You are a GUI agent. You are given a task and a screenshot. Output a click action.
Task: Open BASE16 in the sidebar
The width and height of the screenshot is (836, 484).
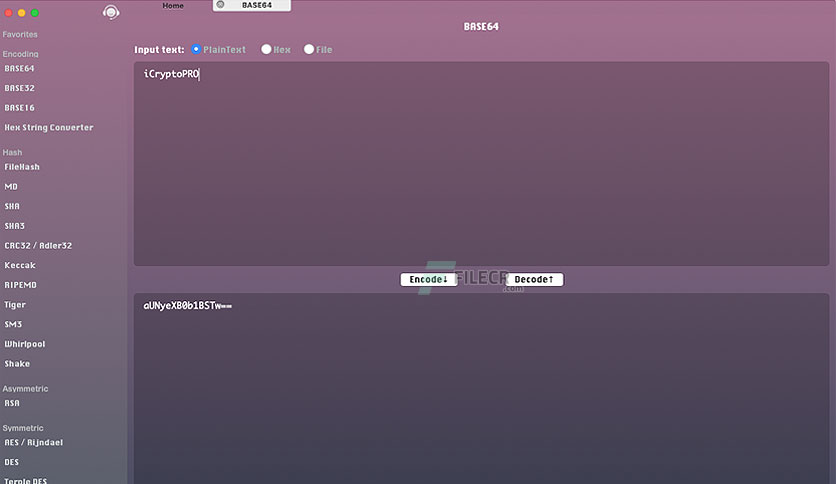pyautogui.click(x=19, y=108)
